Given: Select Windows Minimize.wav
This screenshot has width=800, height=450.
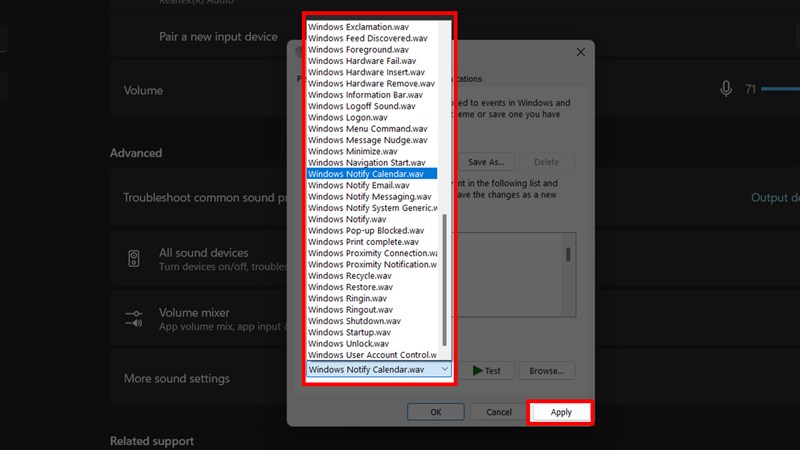Looking at the screenshot, I should pos(372,151).
